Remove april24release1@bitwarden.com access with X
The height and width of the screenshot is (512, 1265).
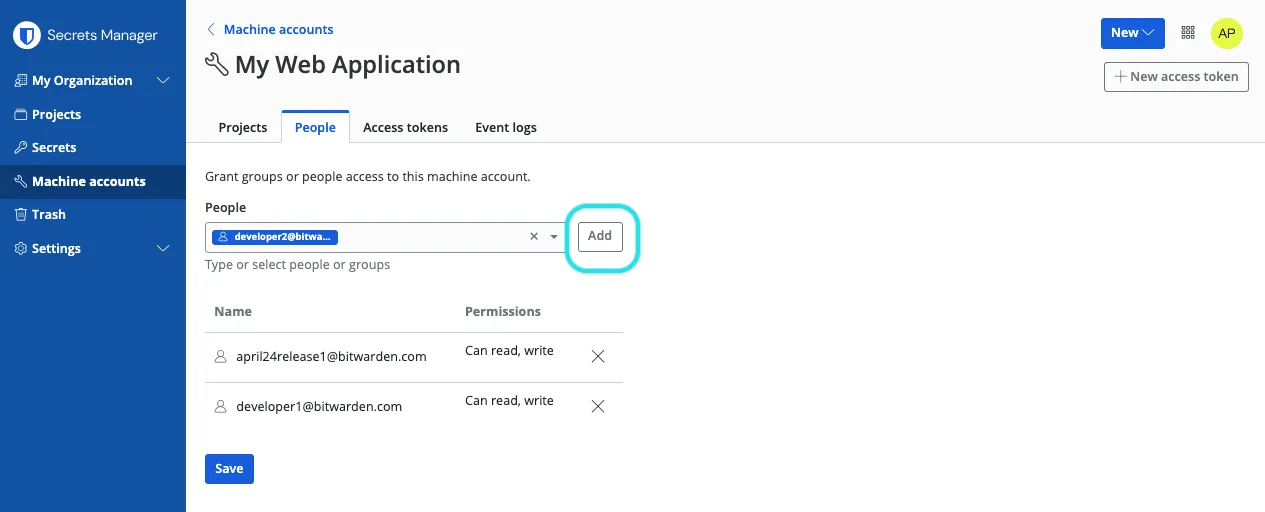tap(598, 356)
